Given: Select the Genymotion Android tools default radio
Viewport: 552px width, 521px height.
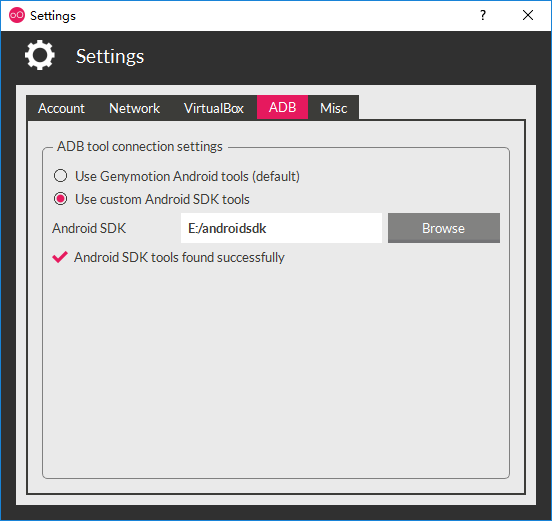Looking at the screenshot, I should coord(61,176).
